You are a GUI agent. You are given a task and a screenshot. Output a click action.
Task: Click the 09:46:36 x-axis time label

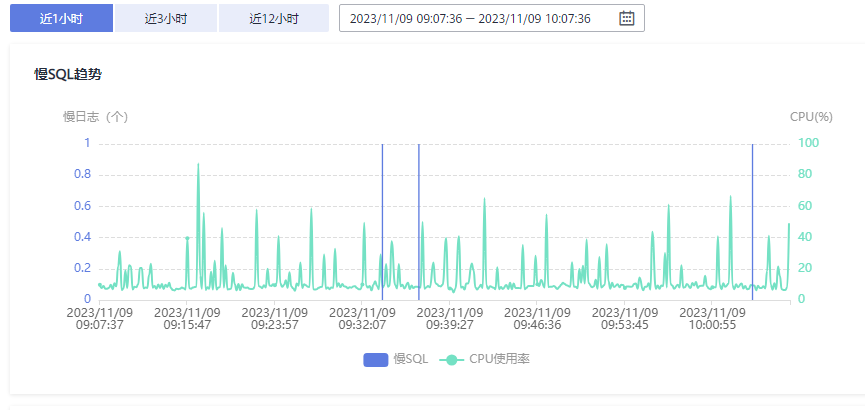coord(537,324)
